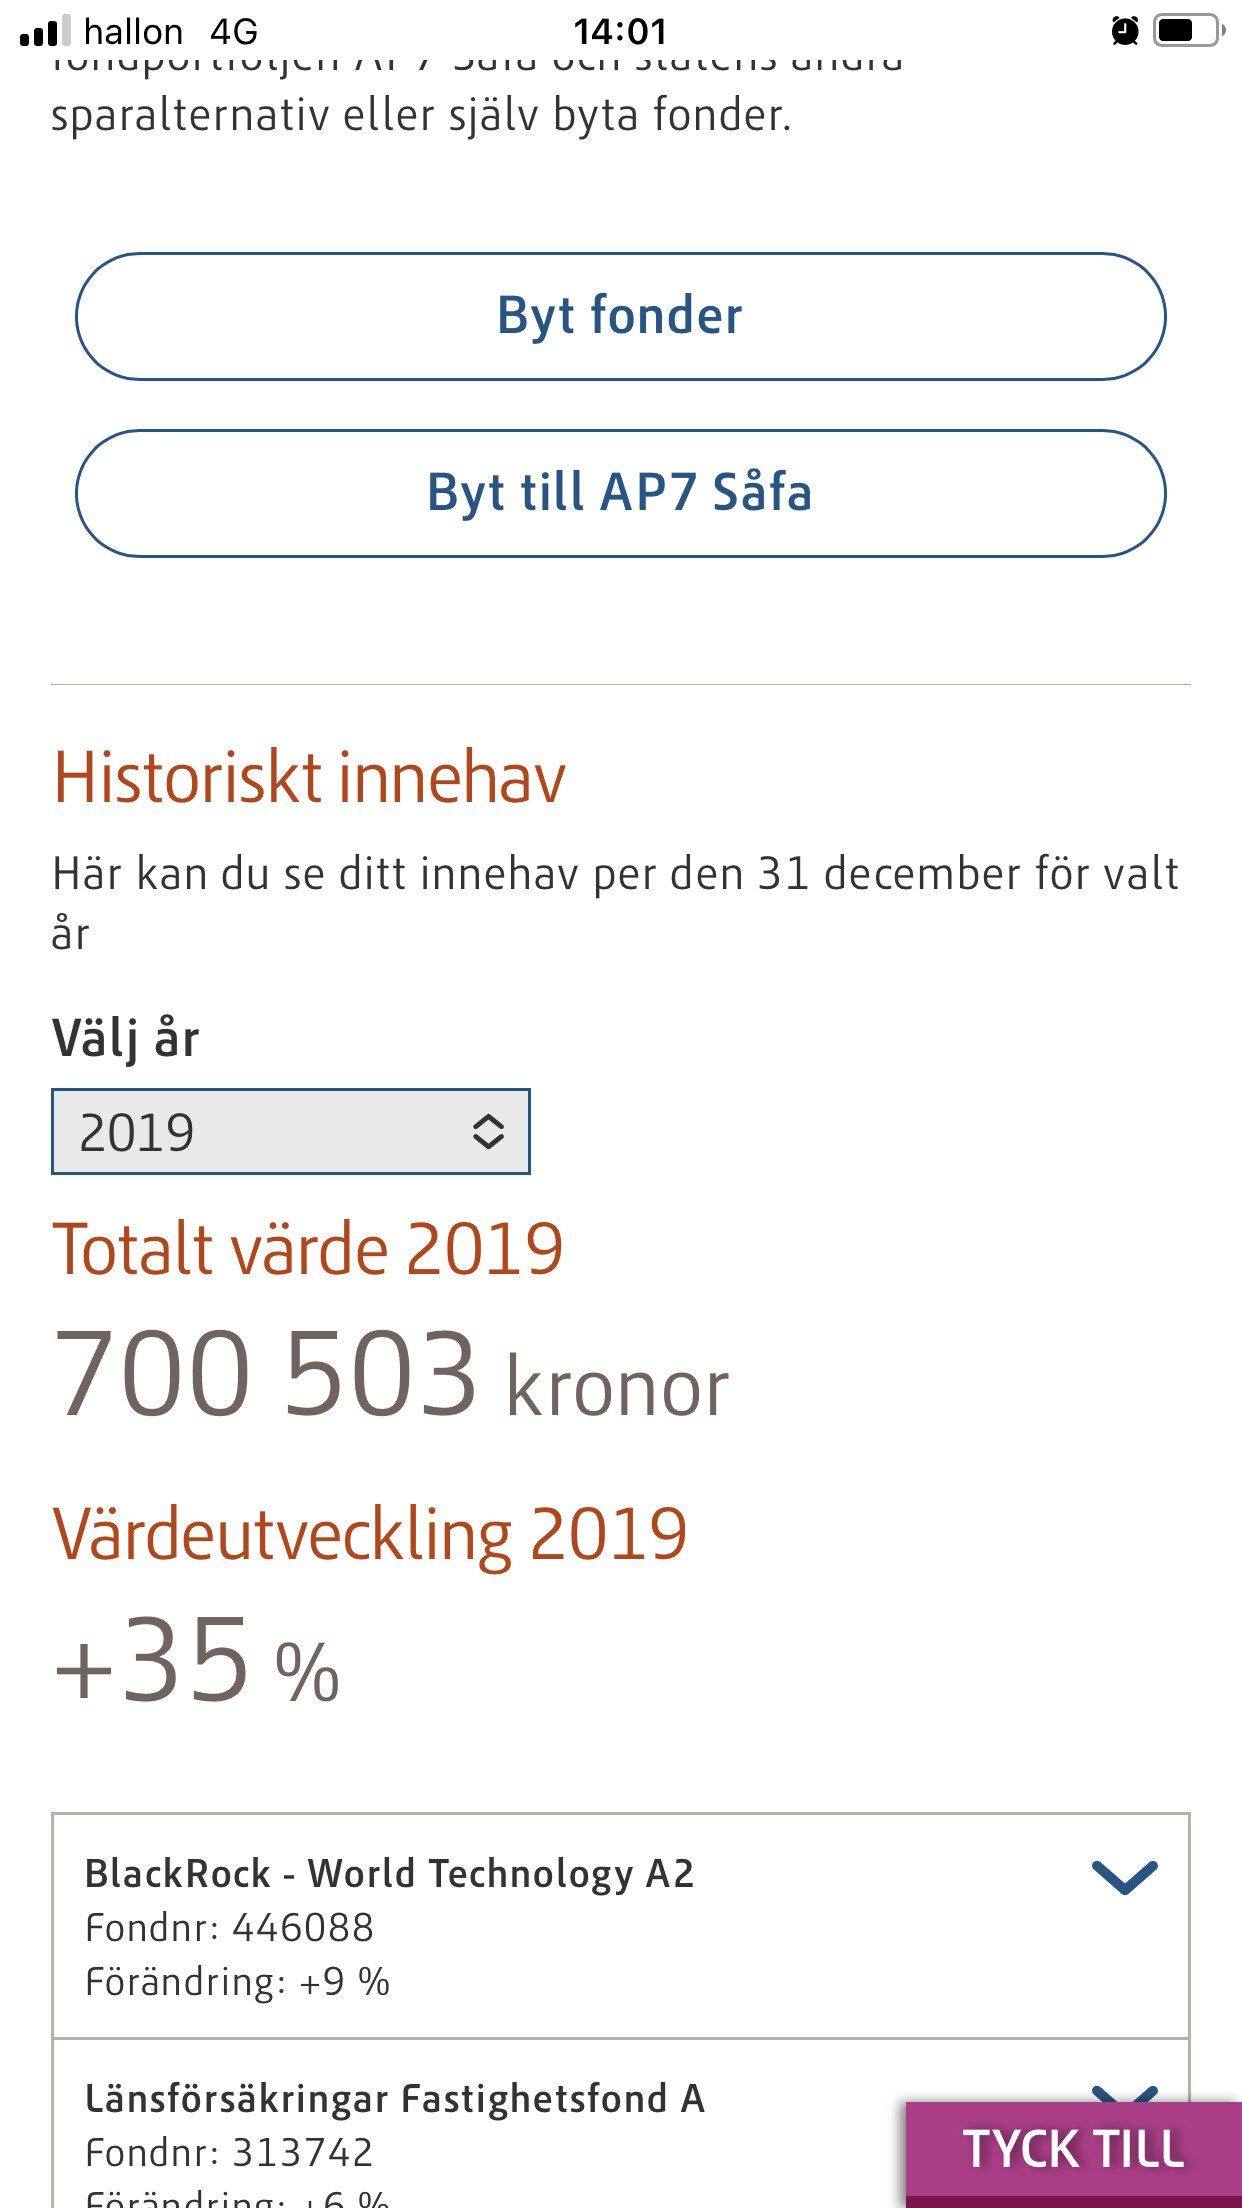This screenshot has width=1242, height=2208.
Task: Tap the cellular signal strength icon
Action: coord(45,31)
